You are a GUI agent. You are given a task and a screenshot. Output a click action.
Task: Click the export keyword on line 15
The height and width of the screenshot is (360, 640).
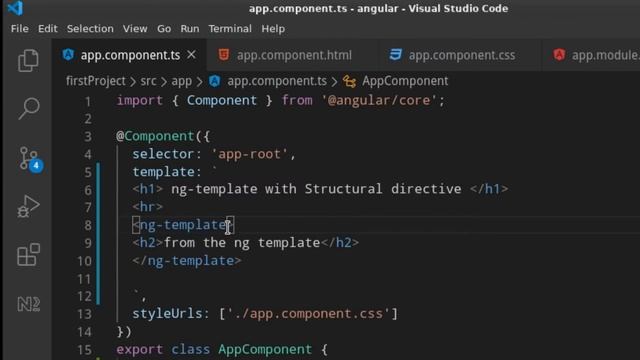pyautogui.click(x=140, y=349)
